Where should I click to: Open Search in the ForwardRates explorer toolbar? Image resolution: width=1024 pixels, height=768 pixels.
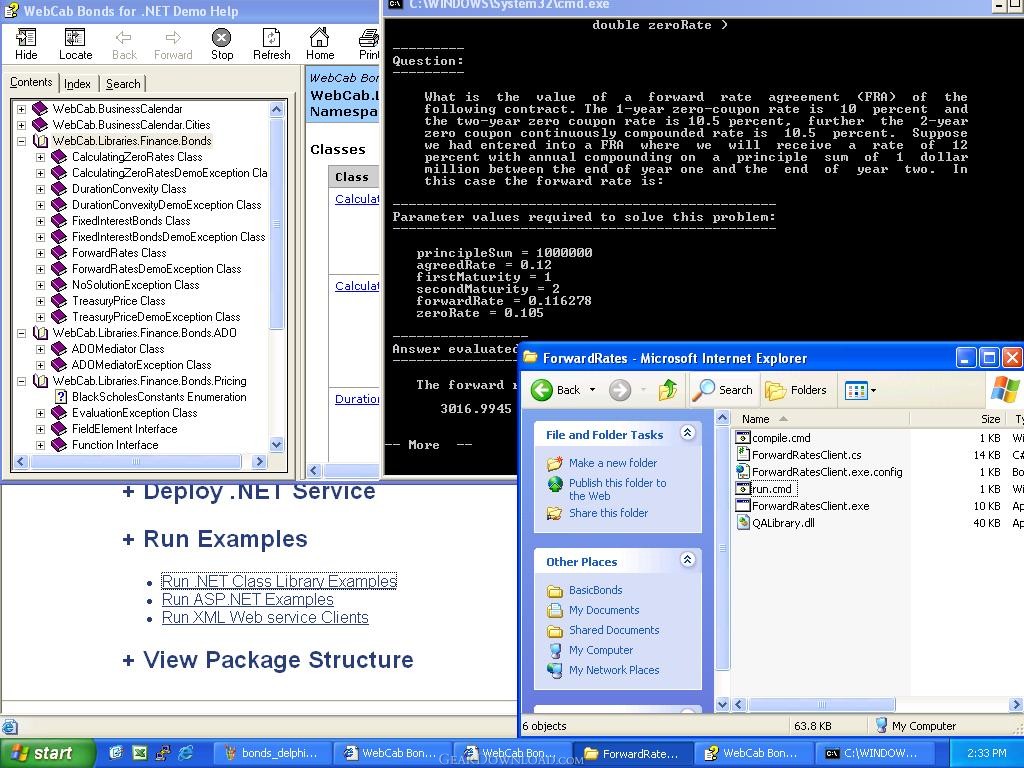point(722,390)
